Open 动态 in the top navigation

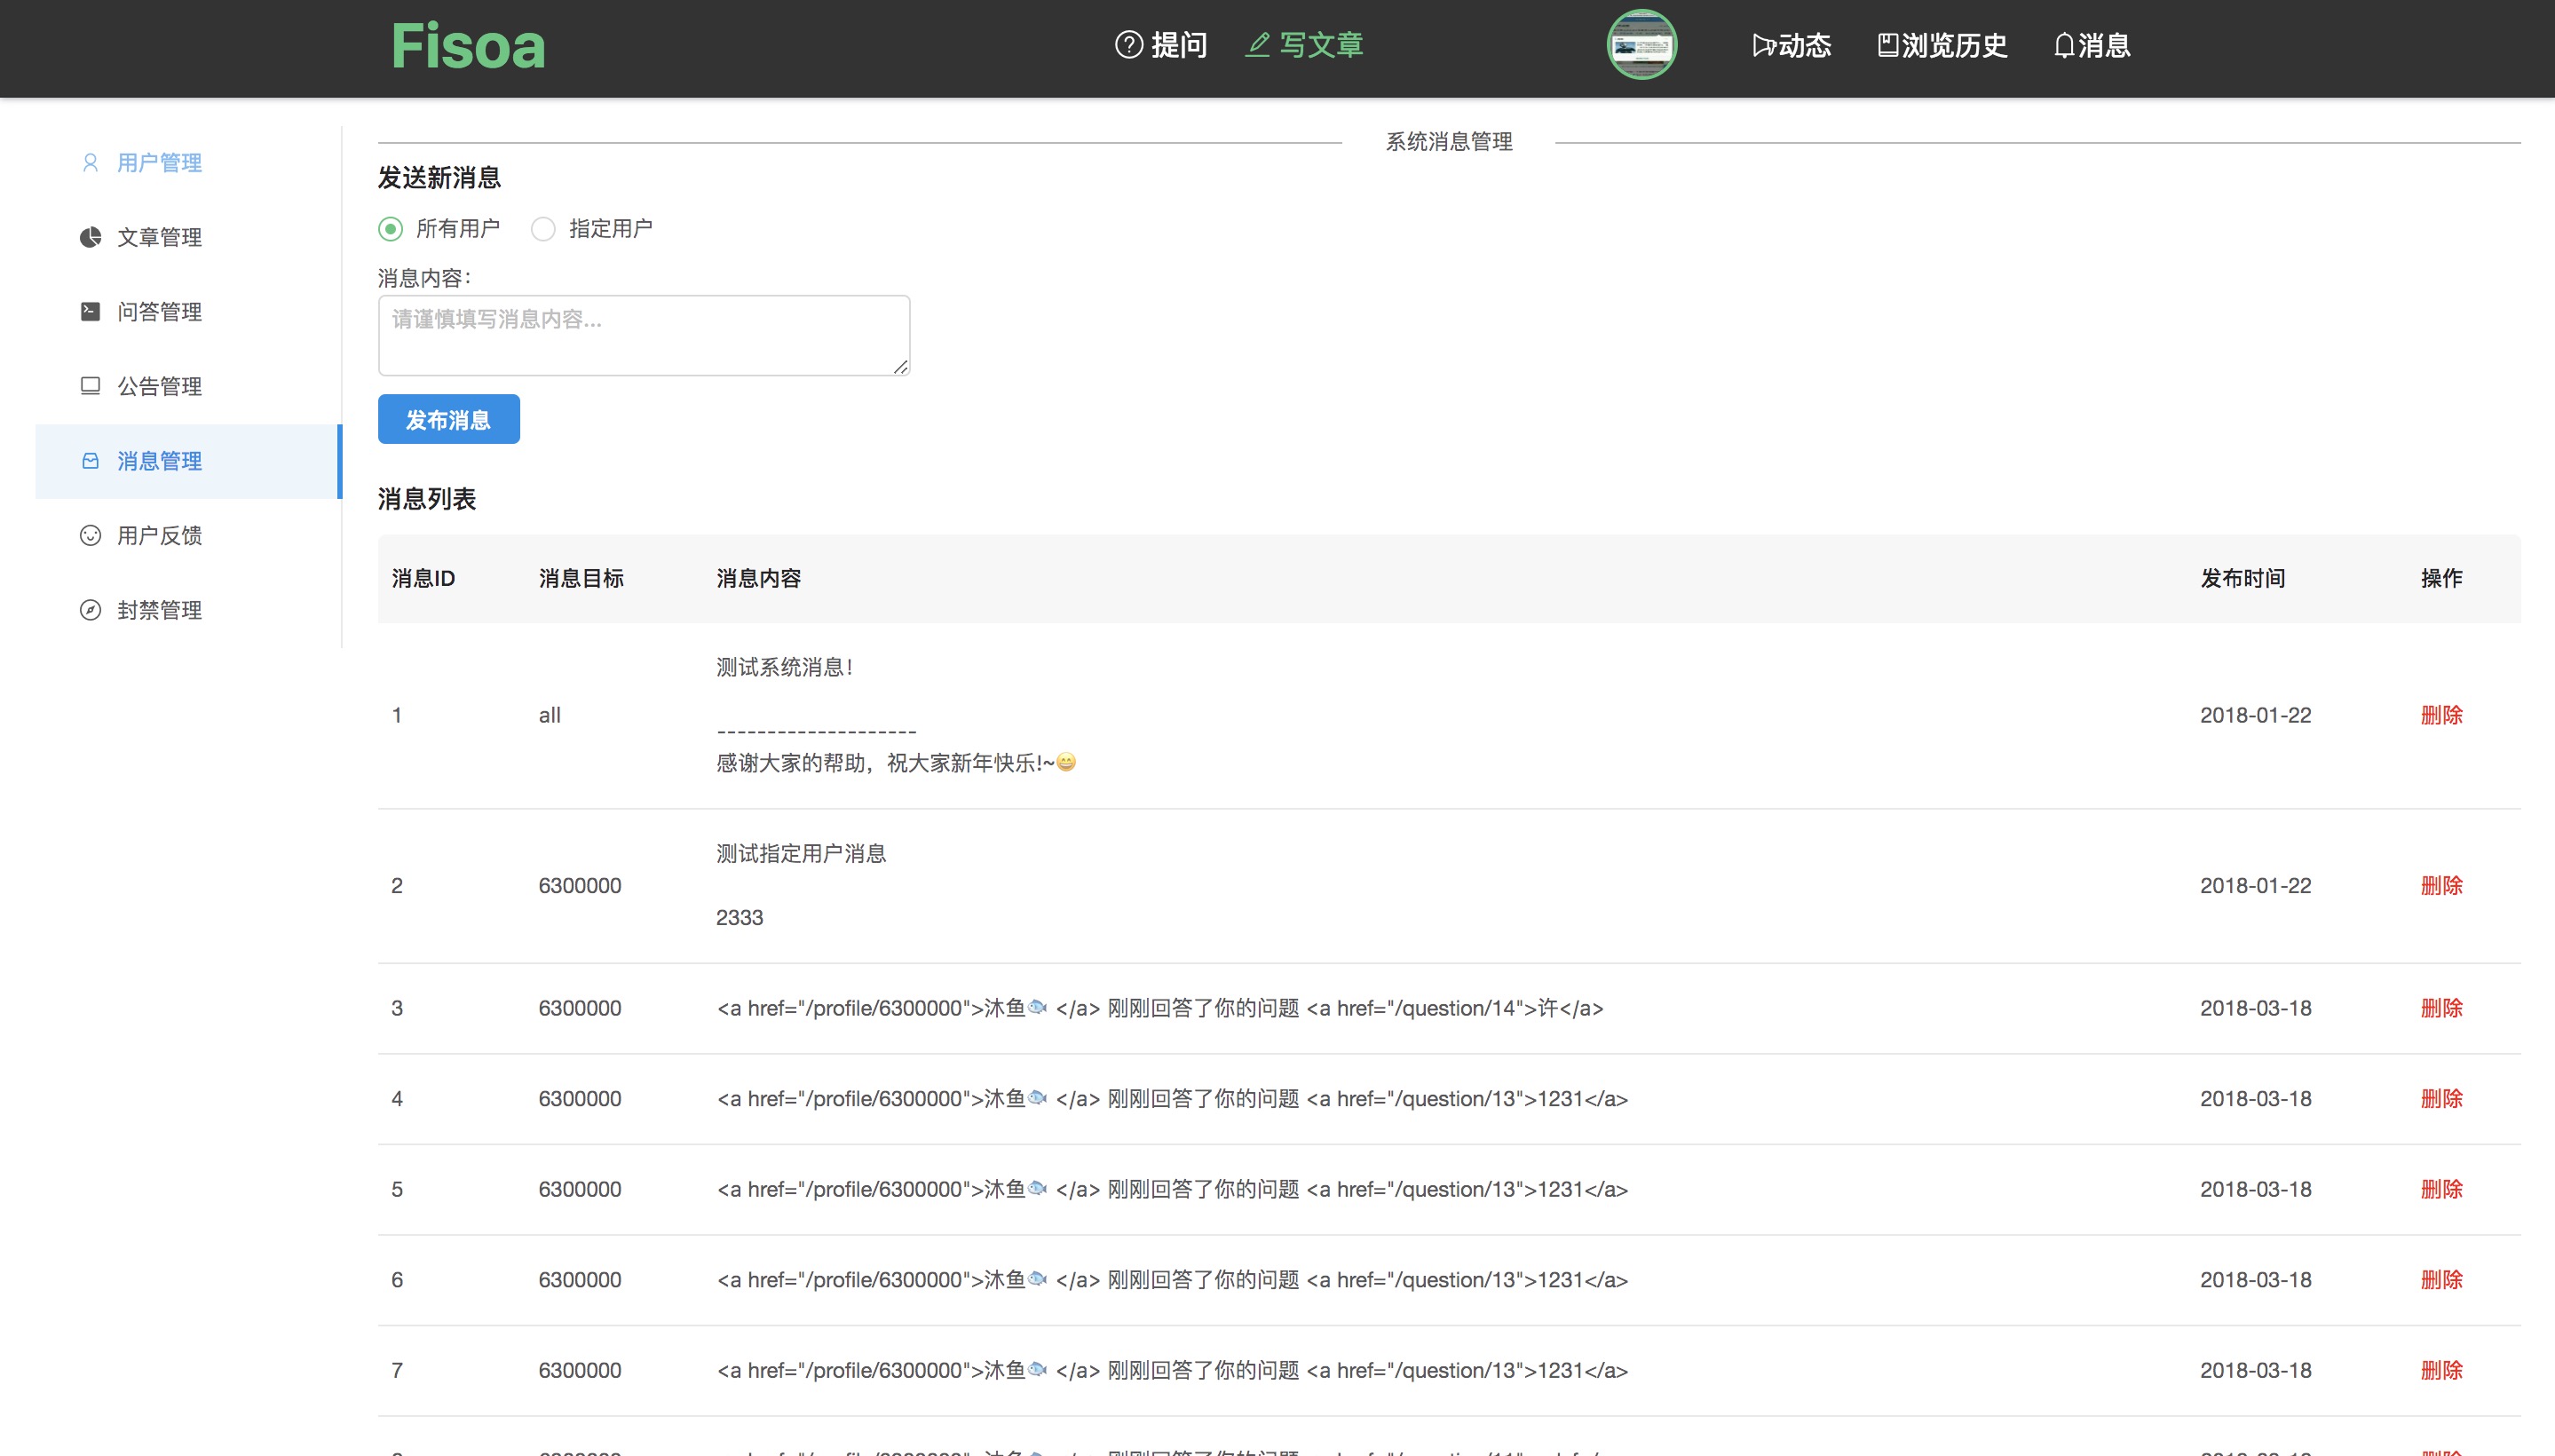tap(1791, 46)
